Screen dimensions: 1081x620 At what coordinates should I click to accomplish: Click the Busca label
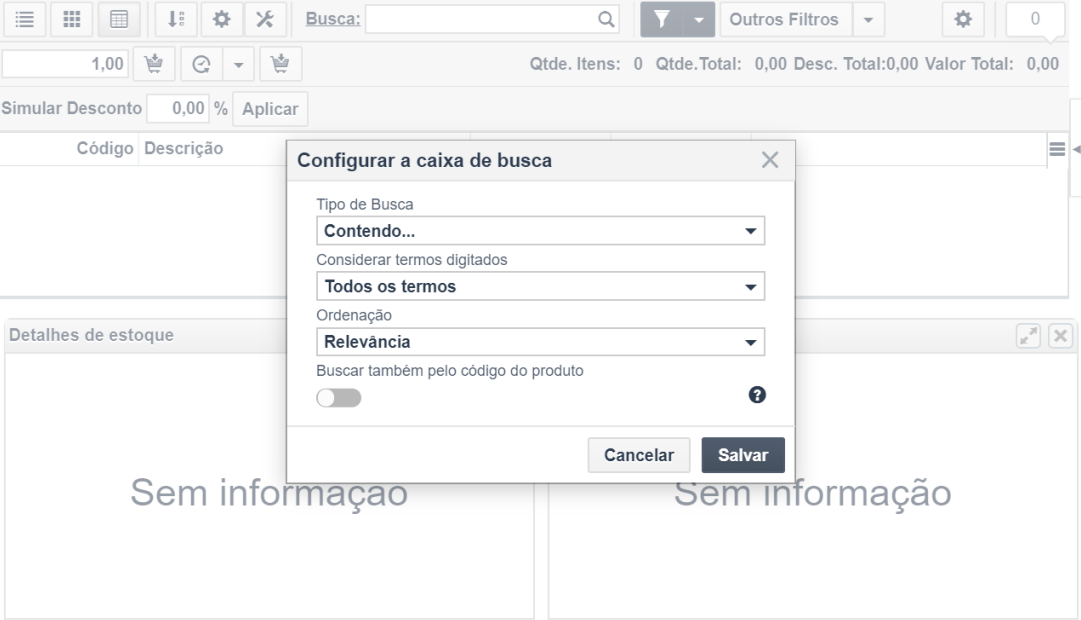[x=333, y=19]
